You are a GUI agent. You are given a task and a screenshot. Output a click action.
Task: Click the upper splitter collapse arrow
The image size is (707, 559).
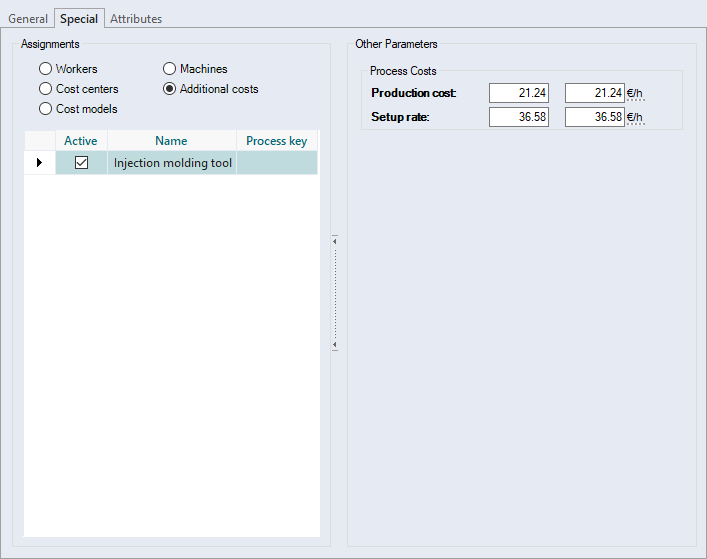(x=335, y=241)
